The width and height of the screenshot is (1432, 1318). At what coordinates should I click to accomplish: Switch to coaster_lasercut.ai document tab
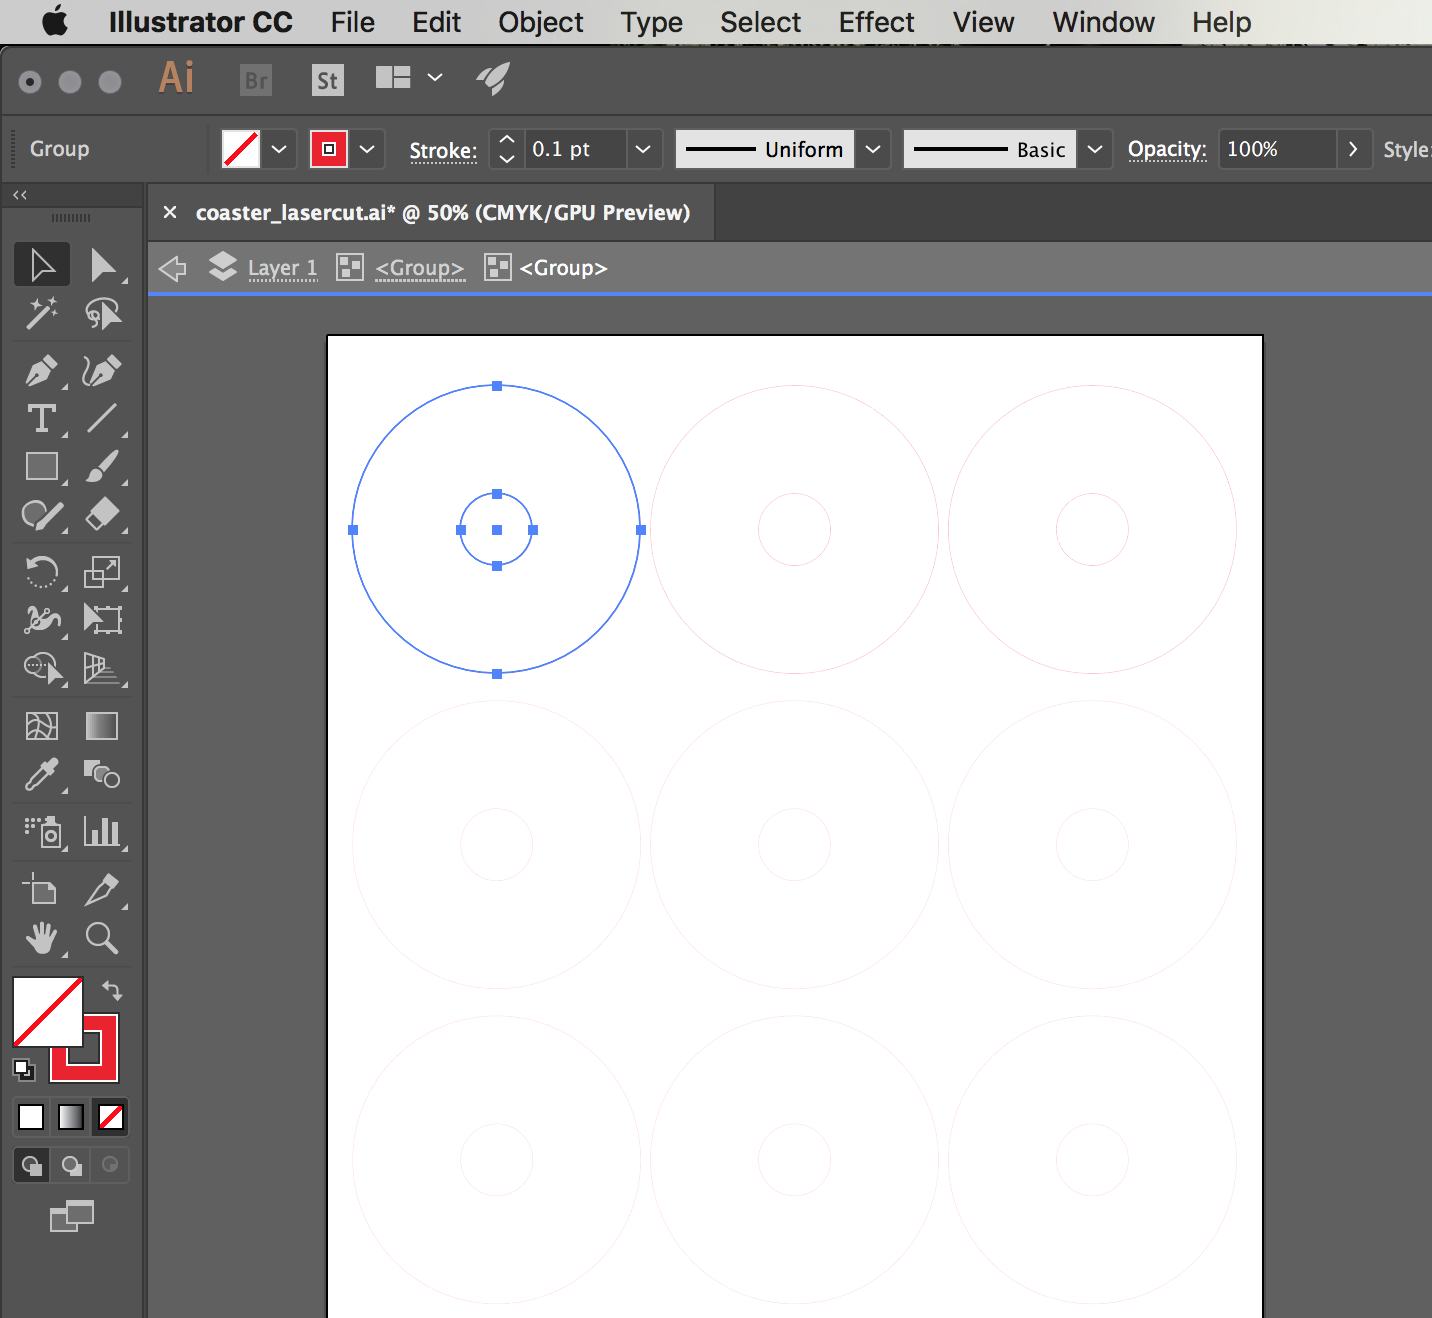tap(443, 212)
